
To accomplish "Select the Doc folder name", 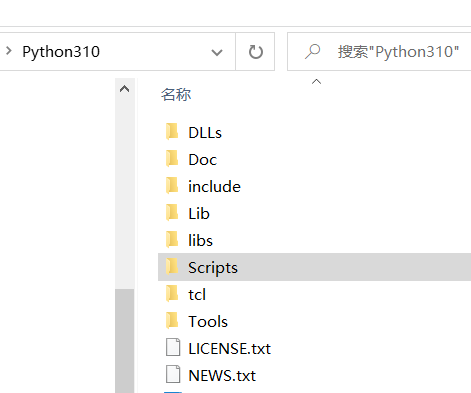I will [203, 160].
